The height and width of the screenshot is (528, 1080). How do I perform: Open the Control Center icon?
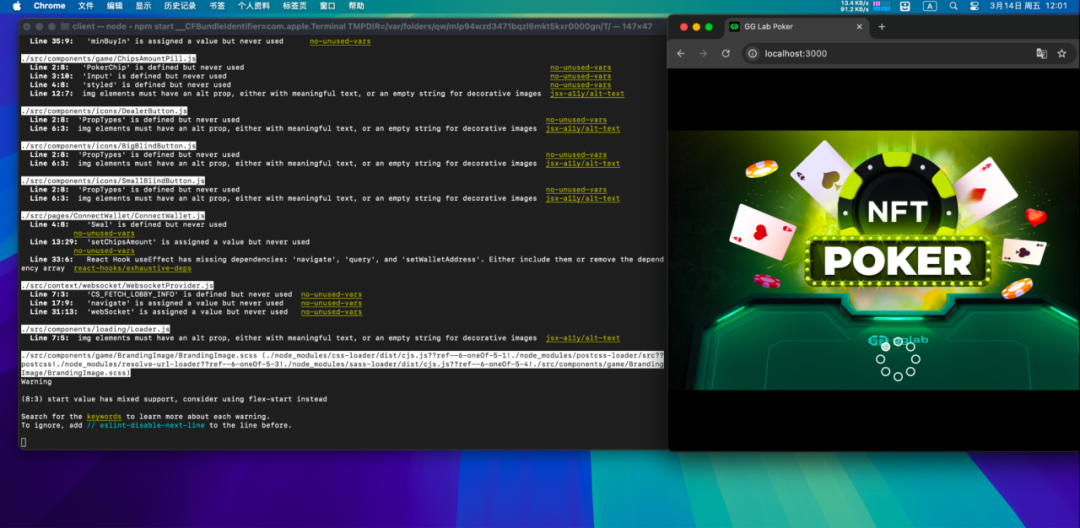(x=974, y=6)
